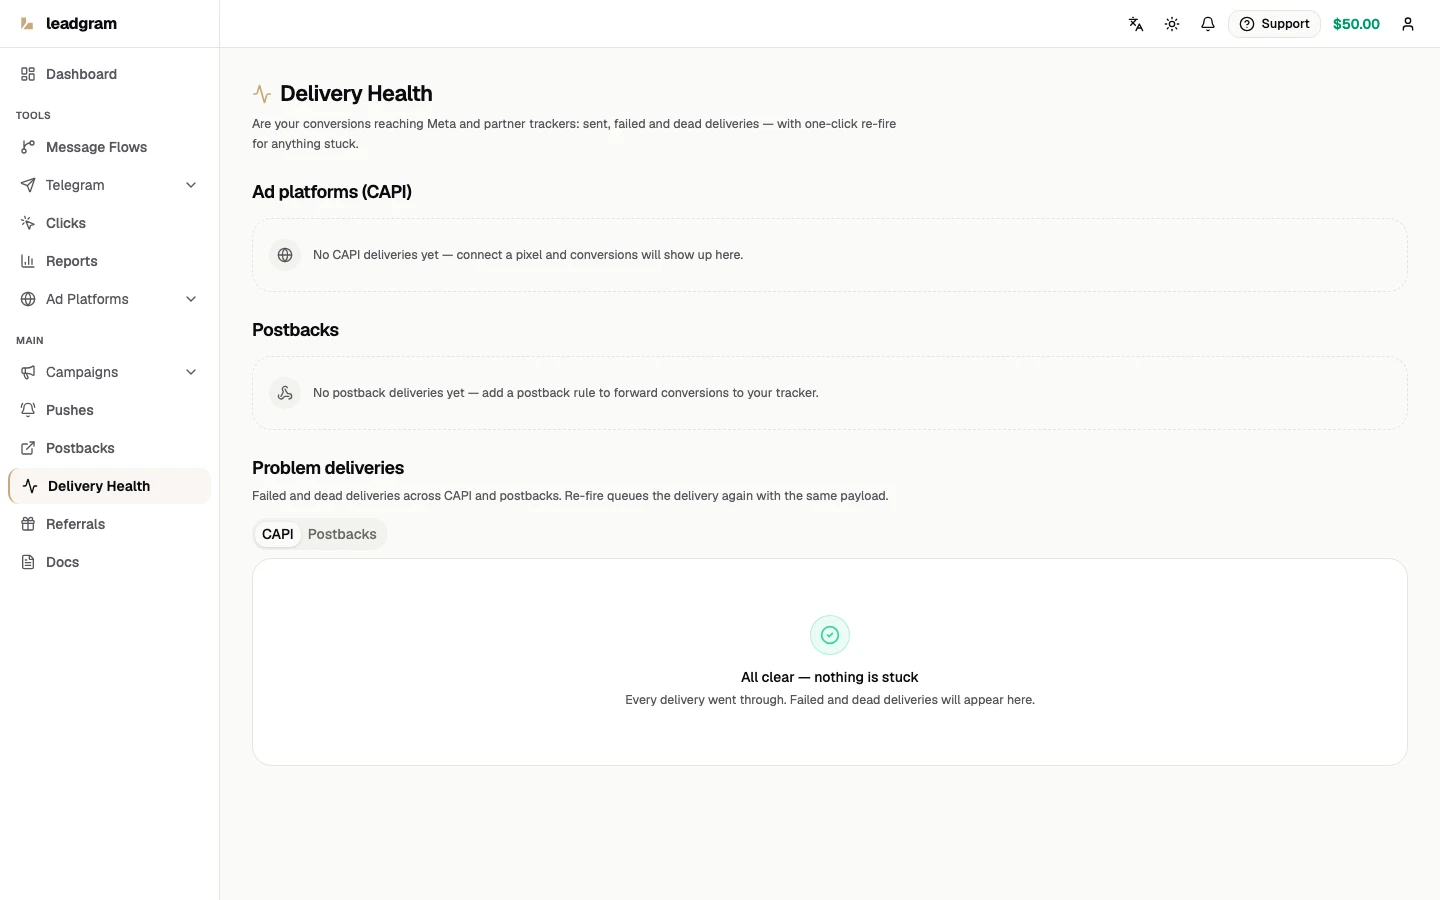The width and height of the screenshot is (1440, 900).
Task: Click the webhook icon in the Postbacks empty card
Action: coord(285,393)
